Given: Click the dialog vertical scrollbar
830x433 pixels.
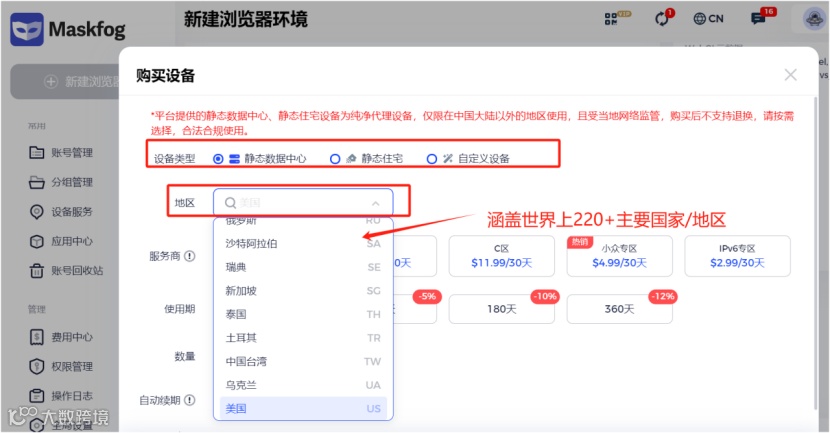Looking at the screenshot, I should point(815,254).
